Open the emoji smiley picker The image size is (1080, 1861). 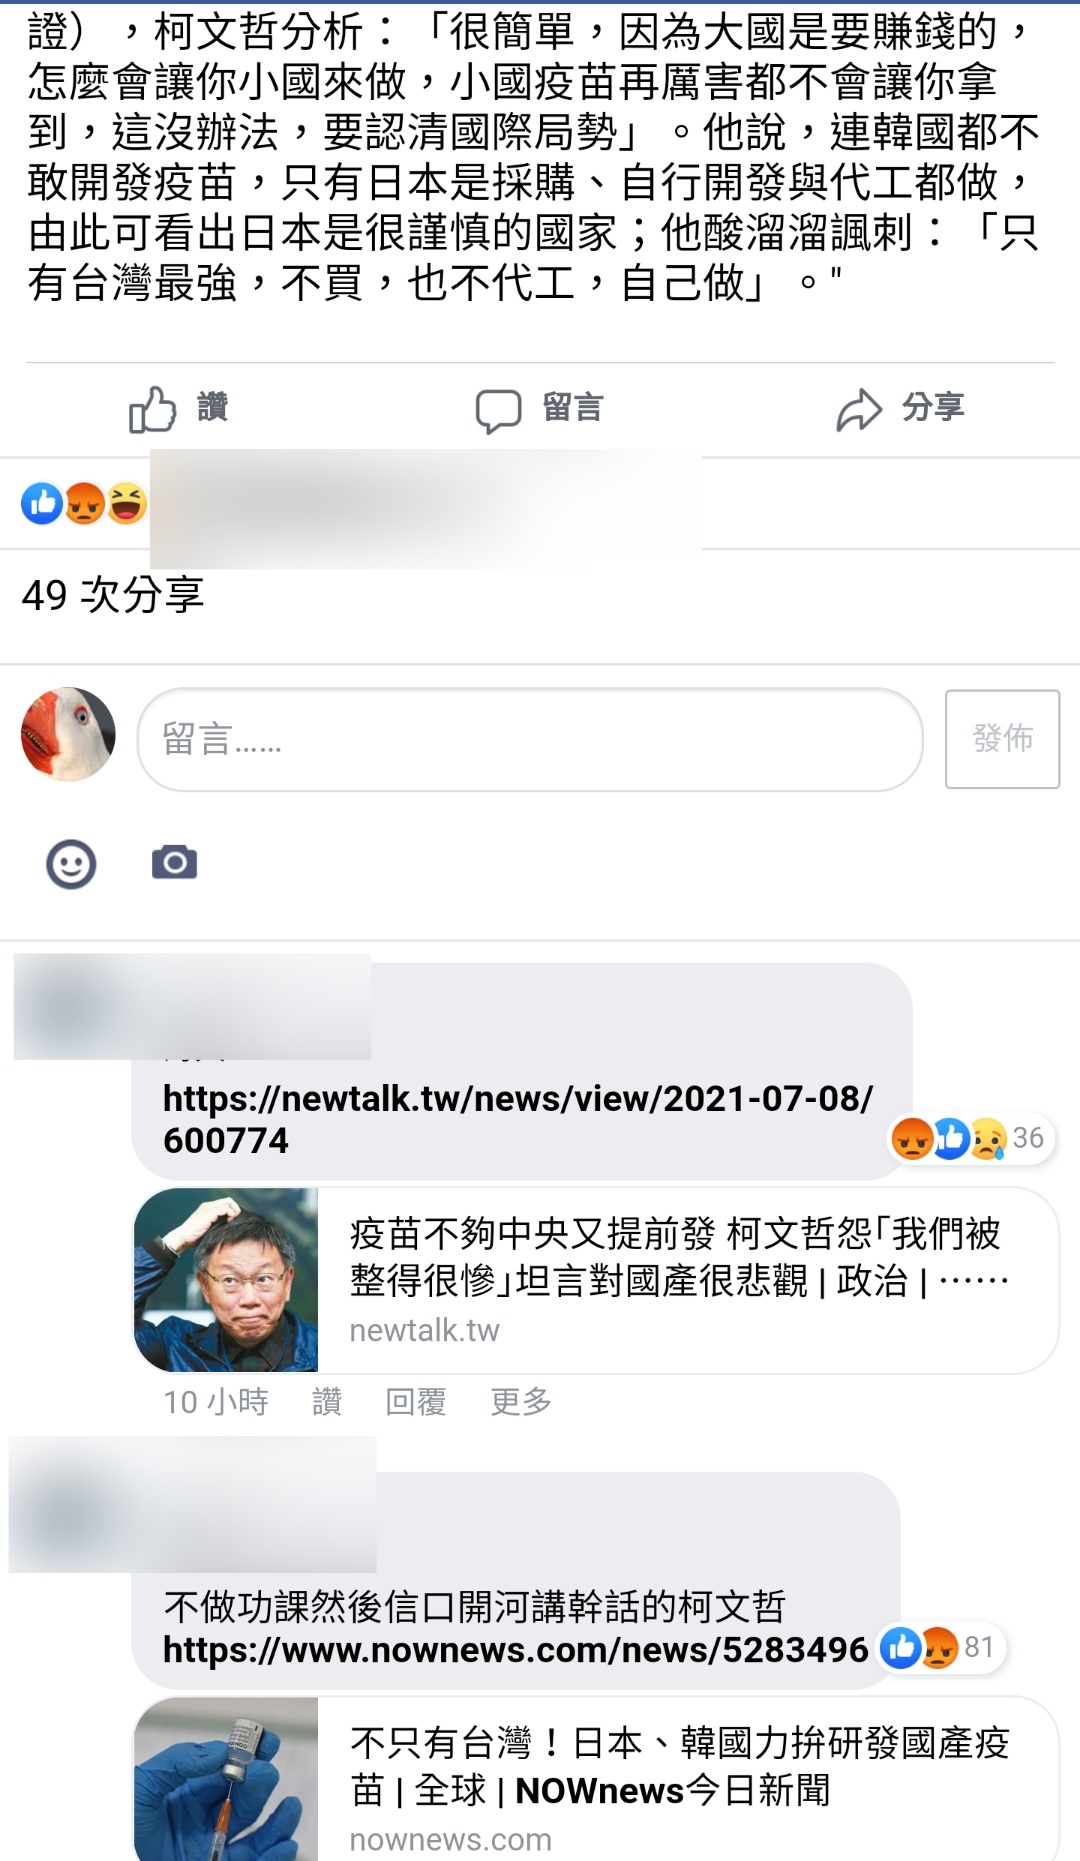click(x=71, y=864)
